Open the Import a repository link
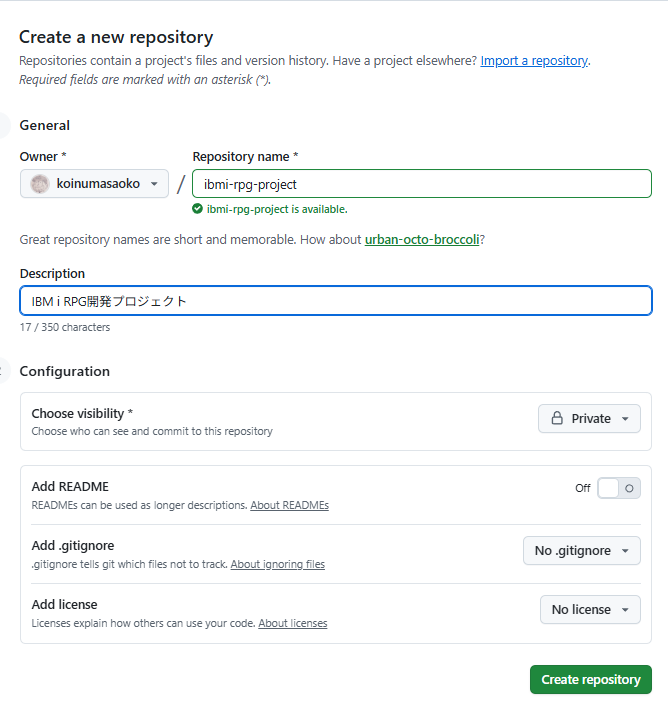The height and width of the screenshot is (711, 668). (x=534, y=61)
